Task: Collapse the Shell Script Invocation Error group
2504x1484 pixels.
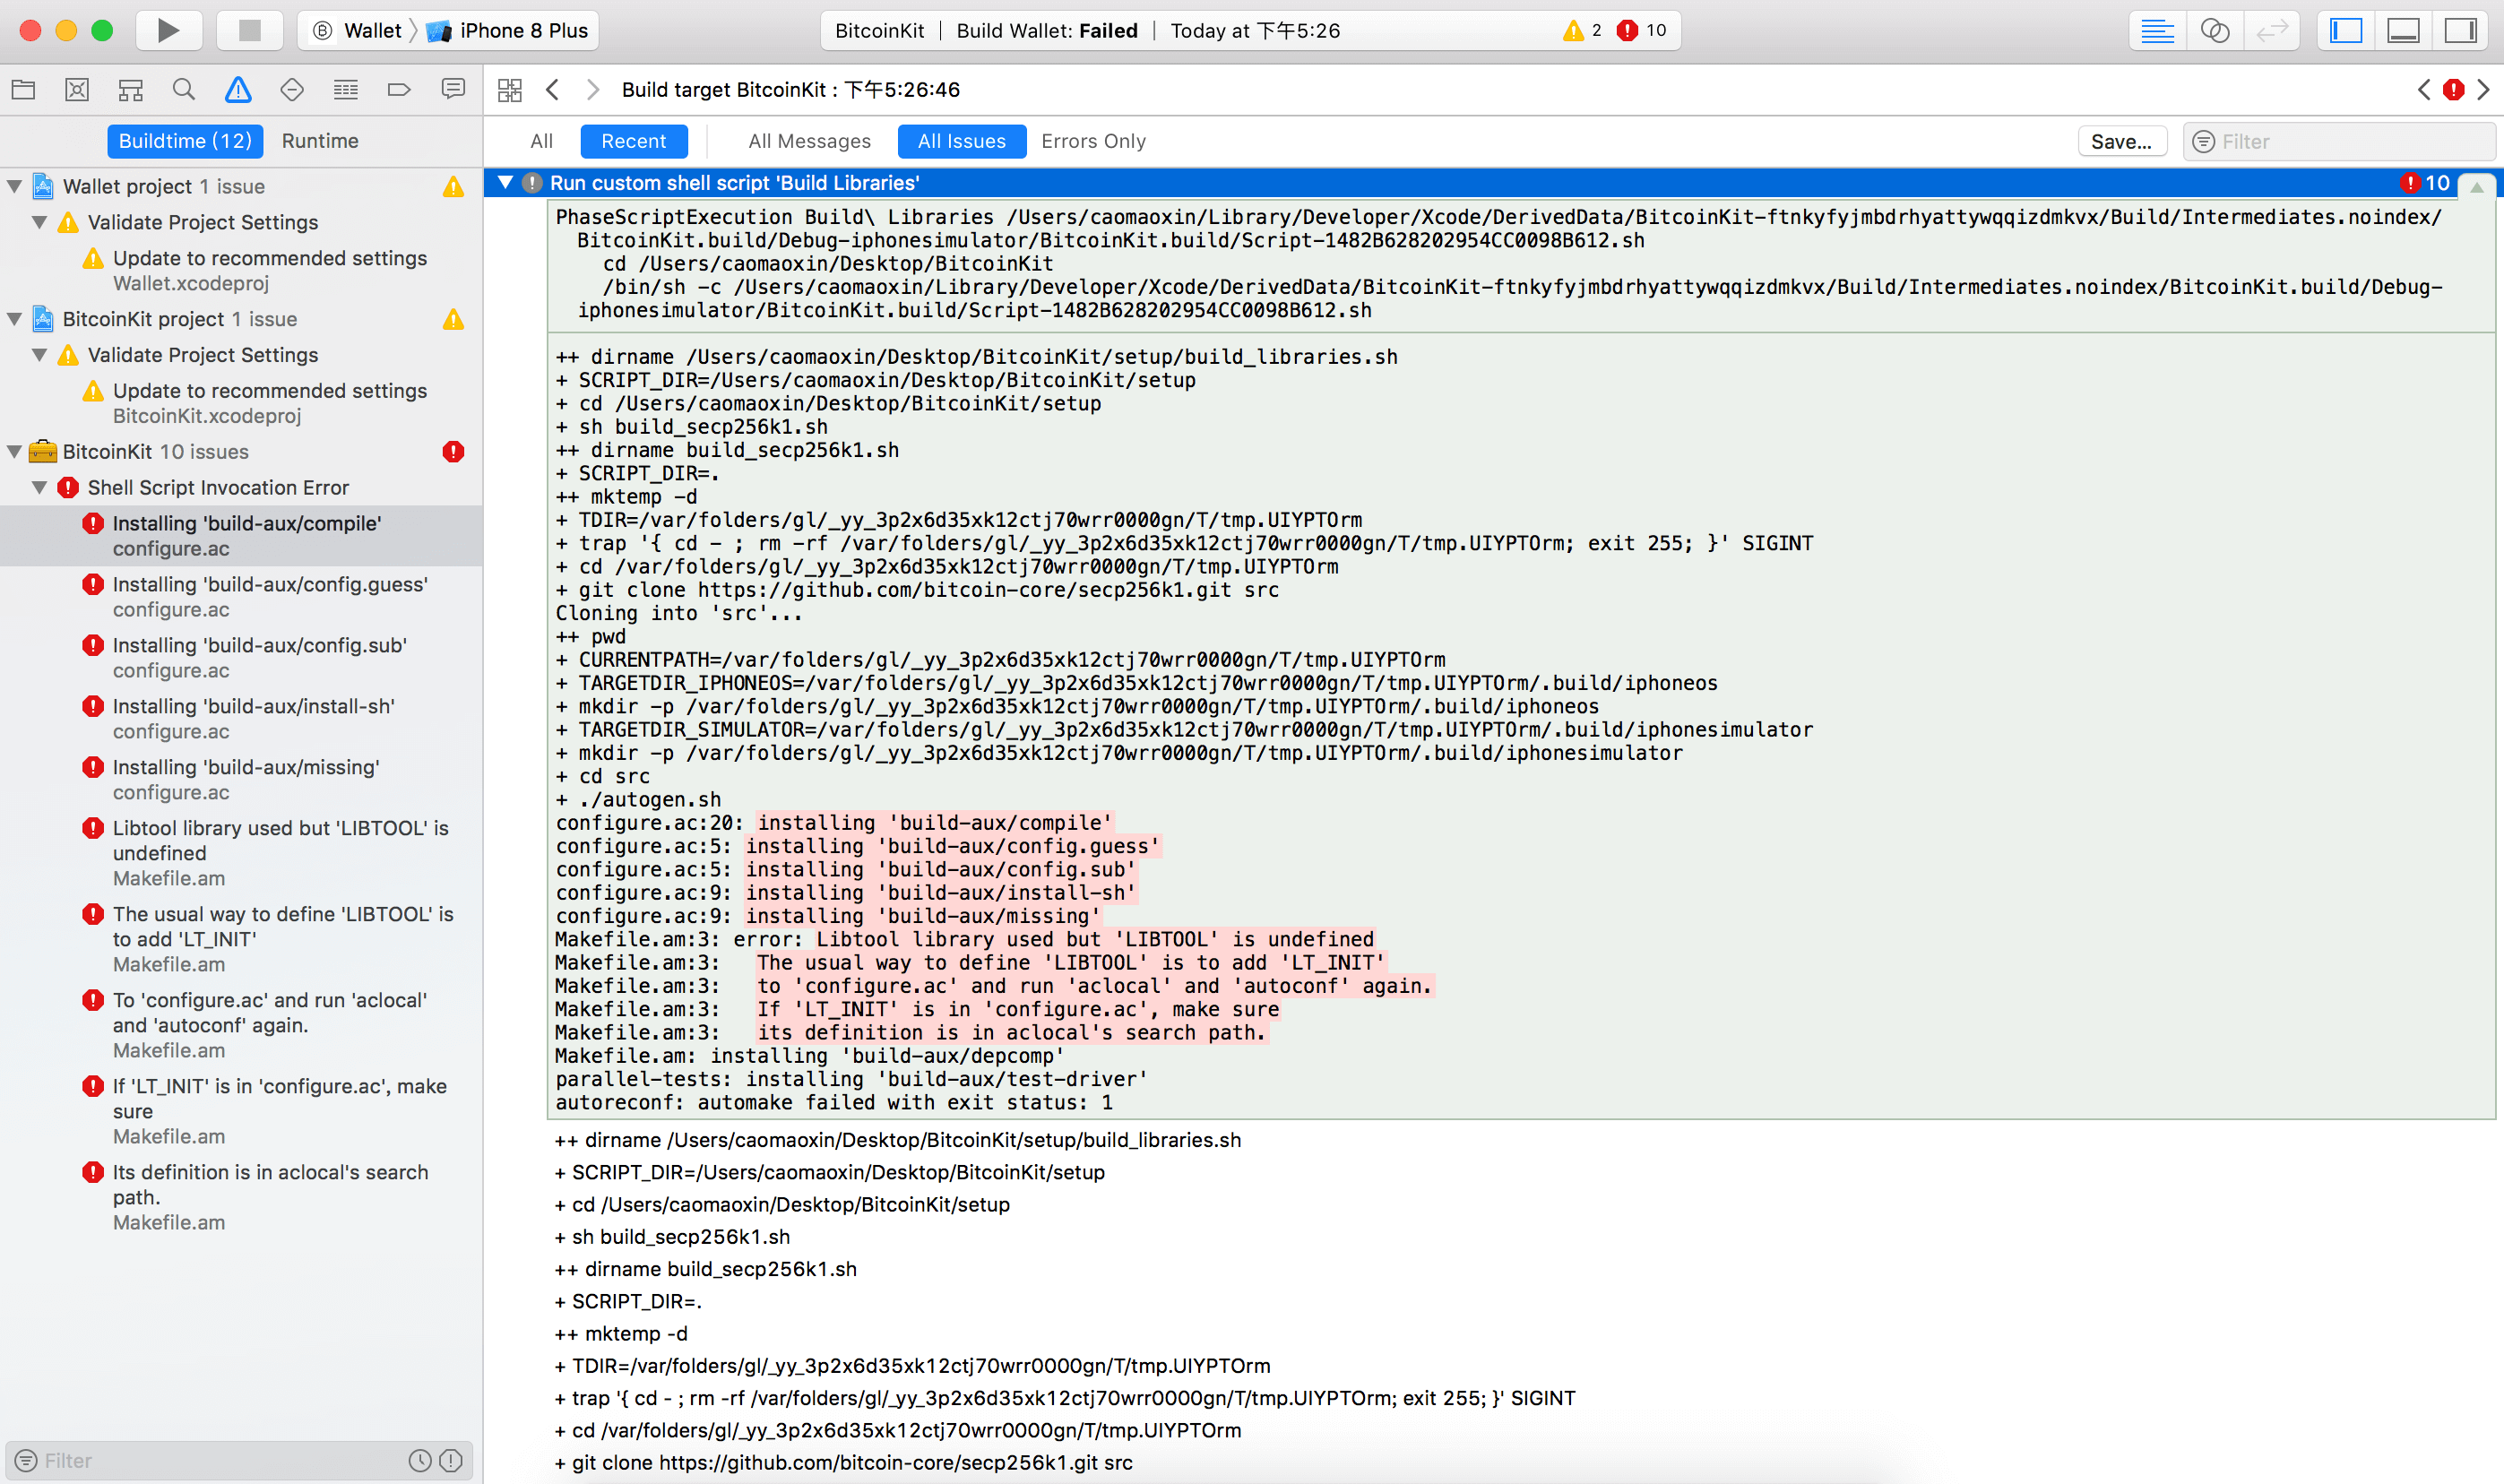Action: click(x=40, y=488)
